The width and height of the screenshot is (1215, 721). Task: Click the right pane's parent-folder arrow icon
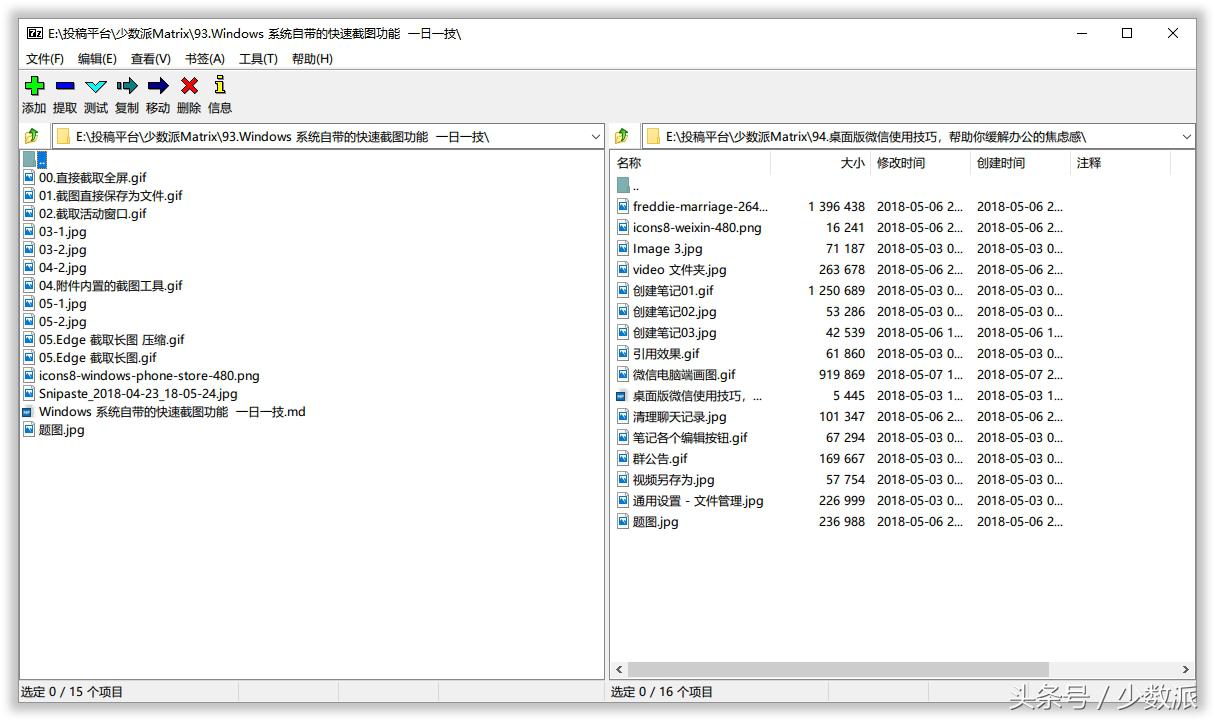pyautogui.click(x=621, y=135)
